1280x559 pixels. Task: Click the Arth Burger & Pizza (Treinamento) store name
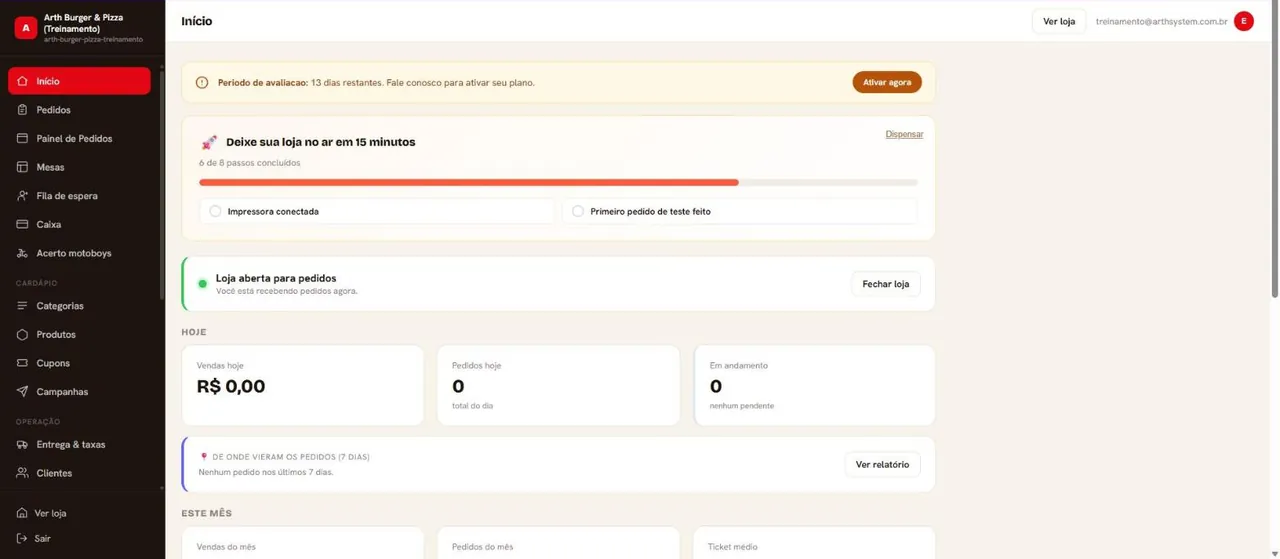pyautogui.click(x=83, y=23)
